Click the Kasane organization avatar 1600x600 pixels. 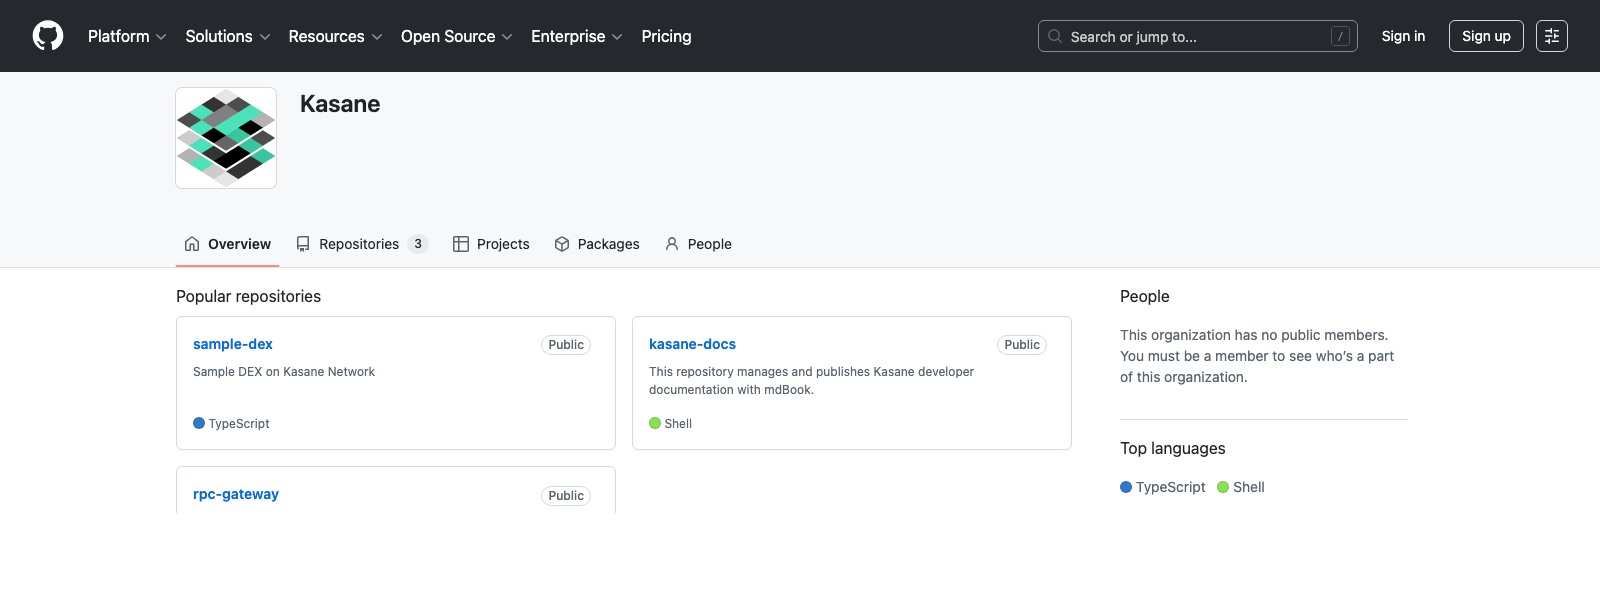[226, 138]
